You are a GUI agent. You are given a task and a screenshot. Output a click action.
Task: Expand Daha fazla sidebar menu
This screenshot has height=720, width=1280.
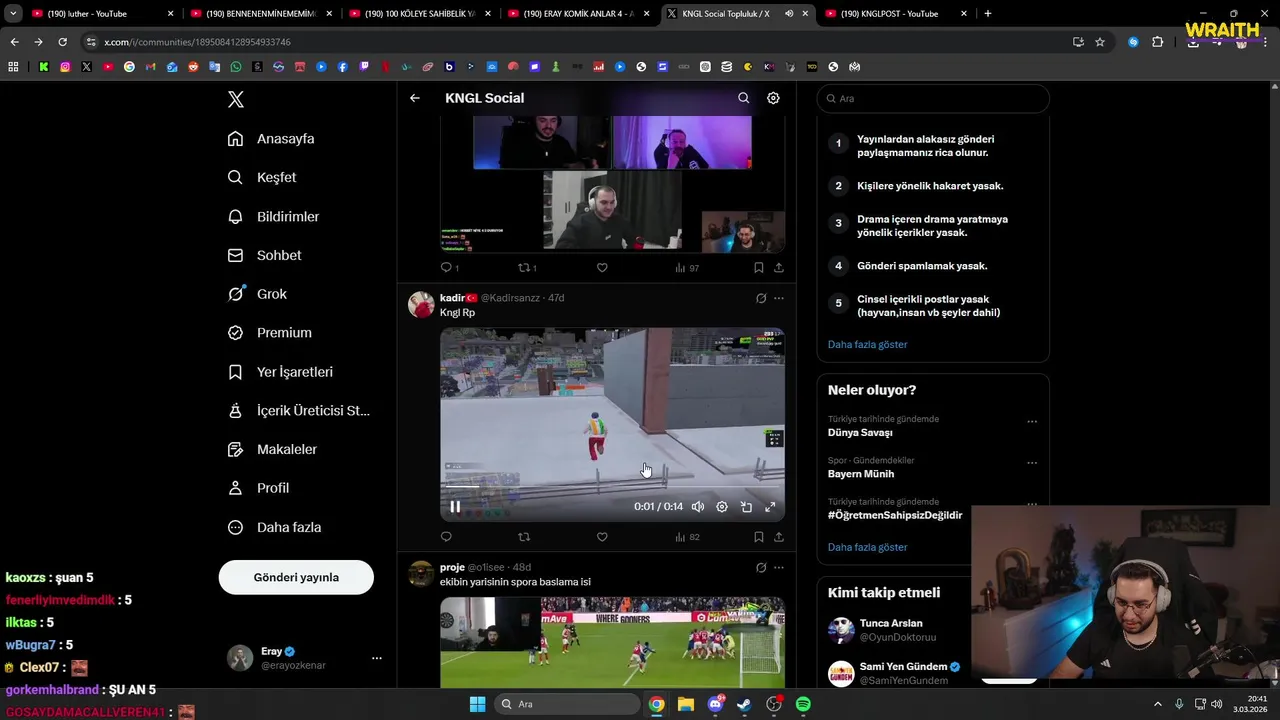click(275, 527)
